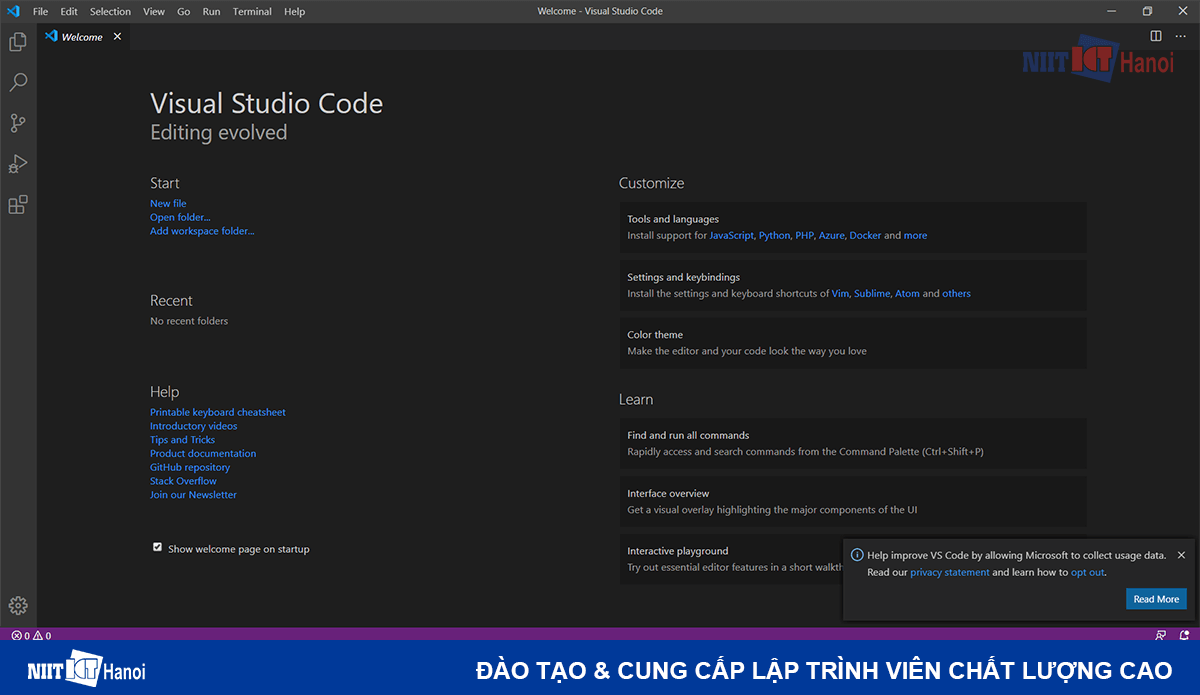Open the Manage settings gear
This screenshot has width=1200, height=695.
18,605
